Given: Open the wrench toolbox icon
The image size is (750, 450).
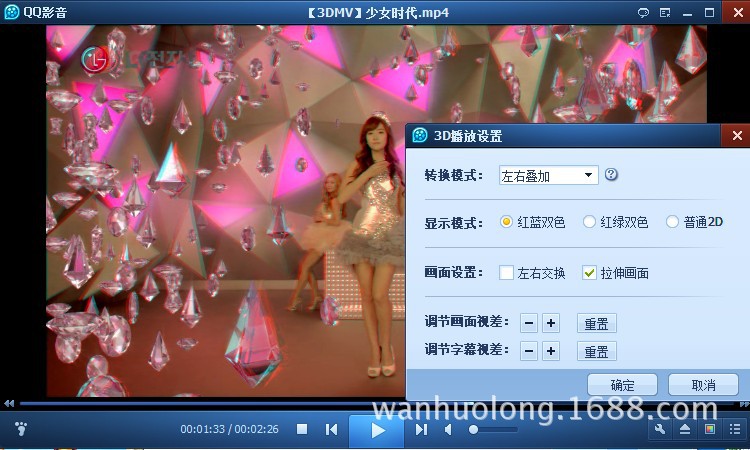Looking at the screenshot, I should point(660,429).
